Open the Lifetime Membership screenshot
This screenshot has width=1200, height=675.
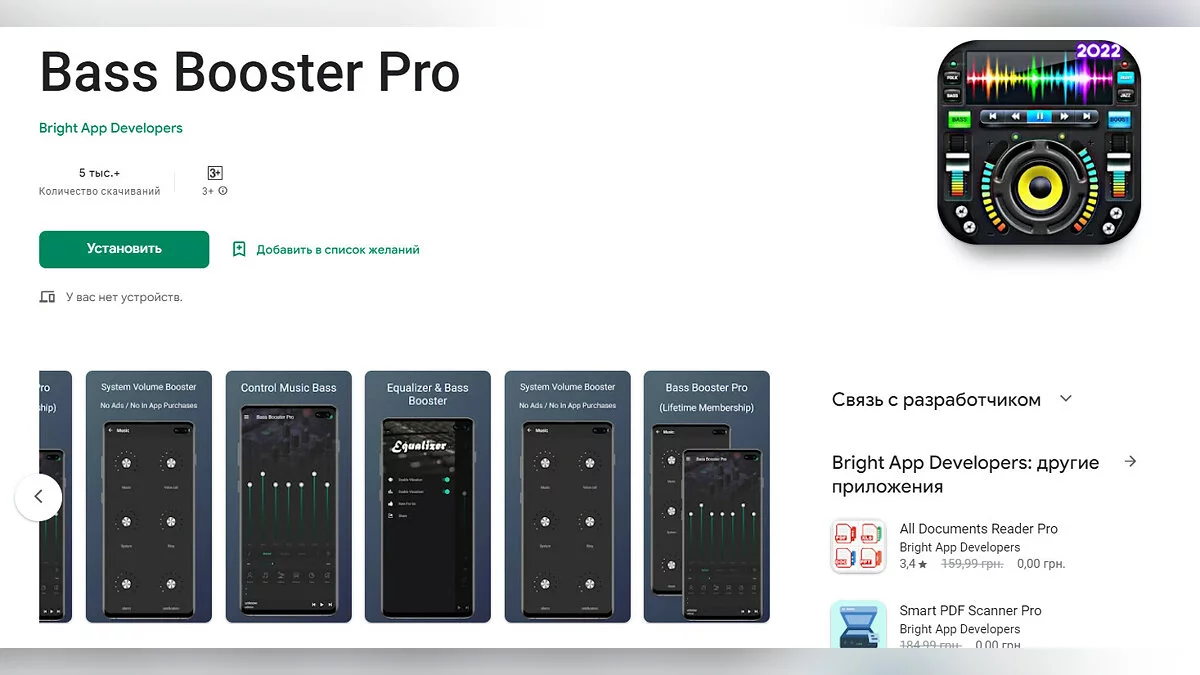(x=706, y=497)
